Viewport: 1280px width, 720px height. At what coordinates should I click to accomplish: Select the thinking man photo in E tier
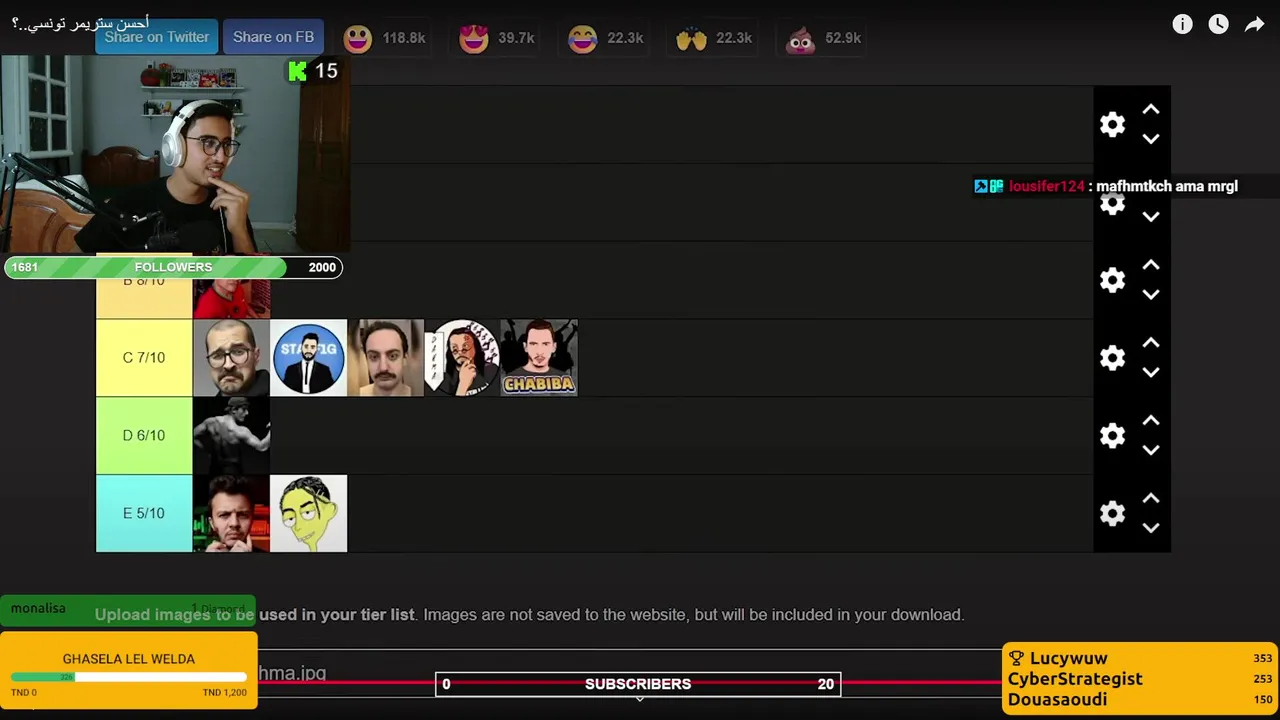[231, 513]
